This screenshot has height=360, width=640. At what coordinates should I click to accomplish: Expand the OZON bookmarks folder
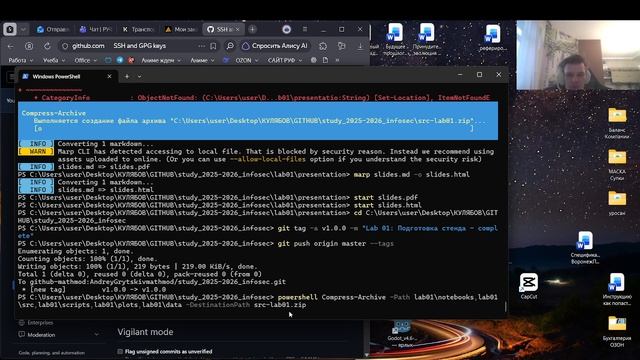click(246, 60)
